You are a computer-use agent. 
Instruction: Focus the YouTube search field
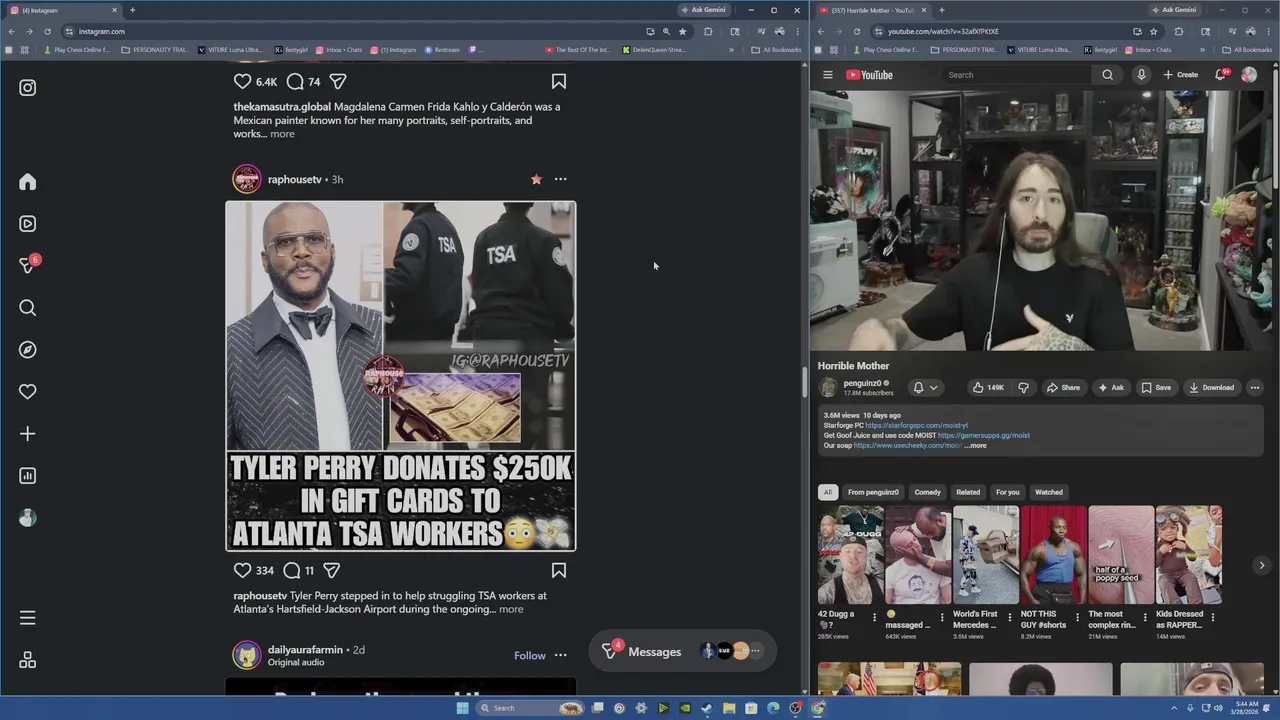pos(1018,75)
